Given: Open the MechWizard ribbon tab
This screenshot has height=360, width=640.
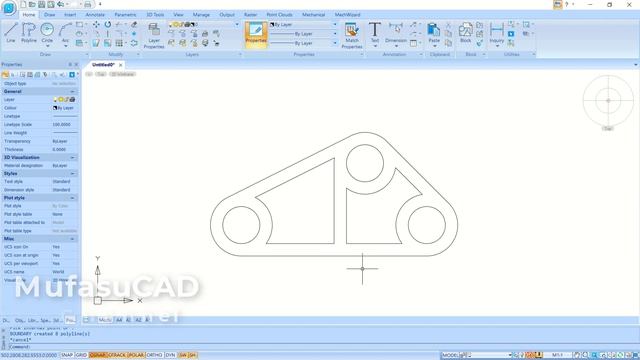Looking at the screenshot, I should (x=347, y=15).
